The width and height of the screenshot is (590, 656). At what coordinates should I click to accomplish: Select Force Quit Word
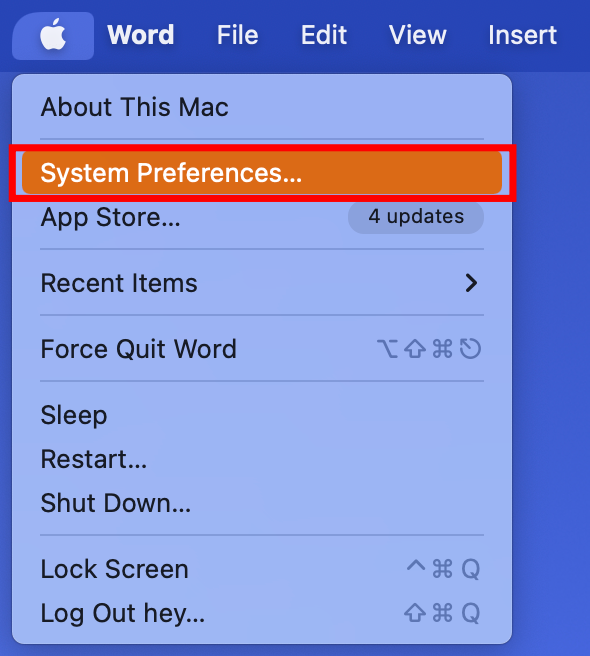click(262, 349)
